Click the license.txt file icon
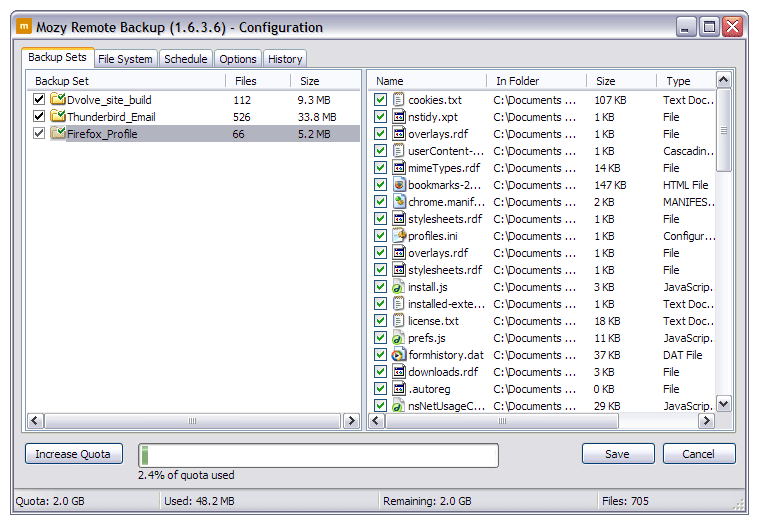The width and height of the screenshot is (759, 525). tap(398, 320)
